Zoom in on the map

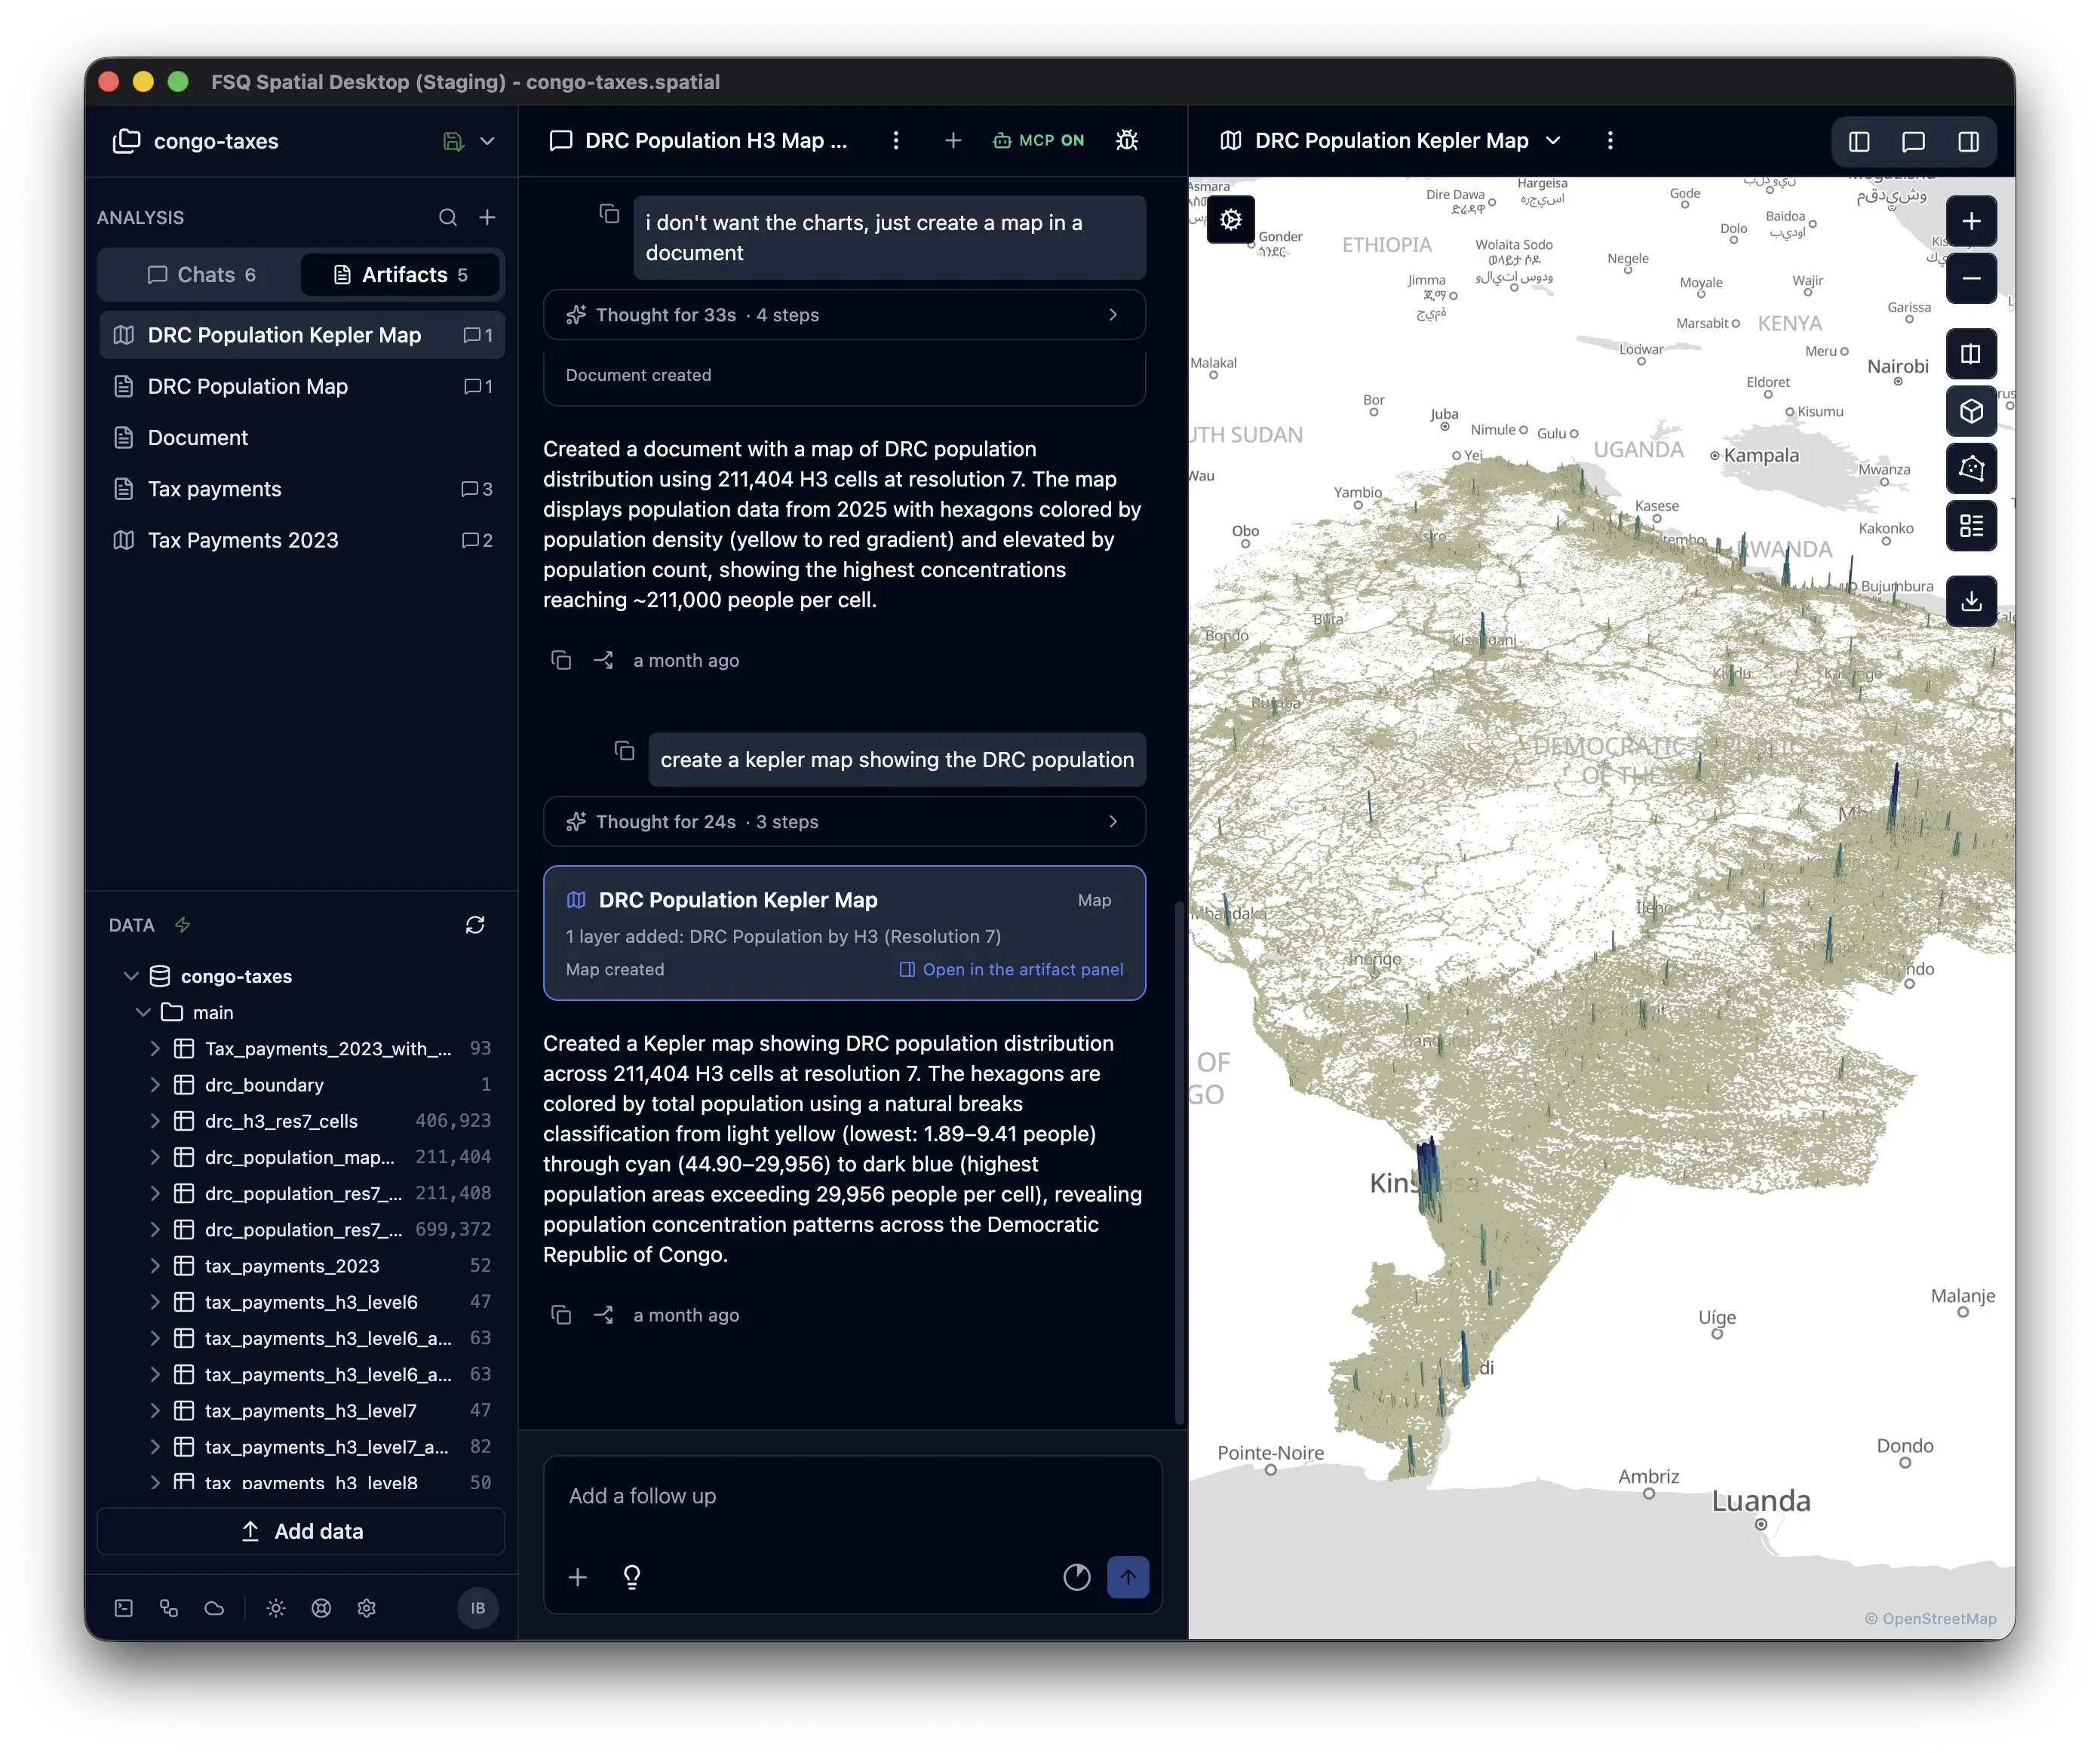click(x=1971, y=221)
